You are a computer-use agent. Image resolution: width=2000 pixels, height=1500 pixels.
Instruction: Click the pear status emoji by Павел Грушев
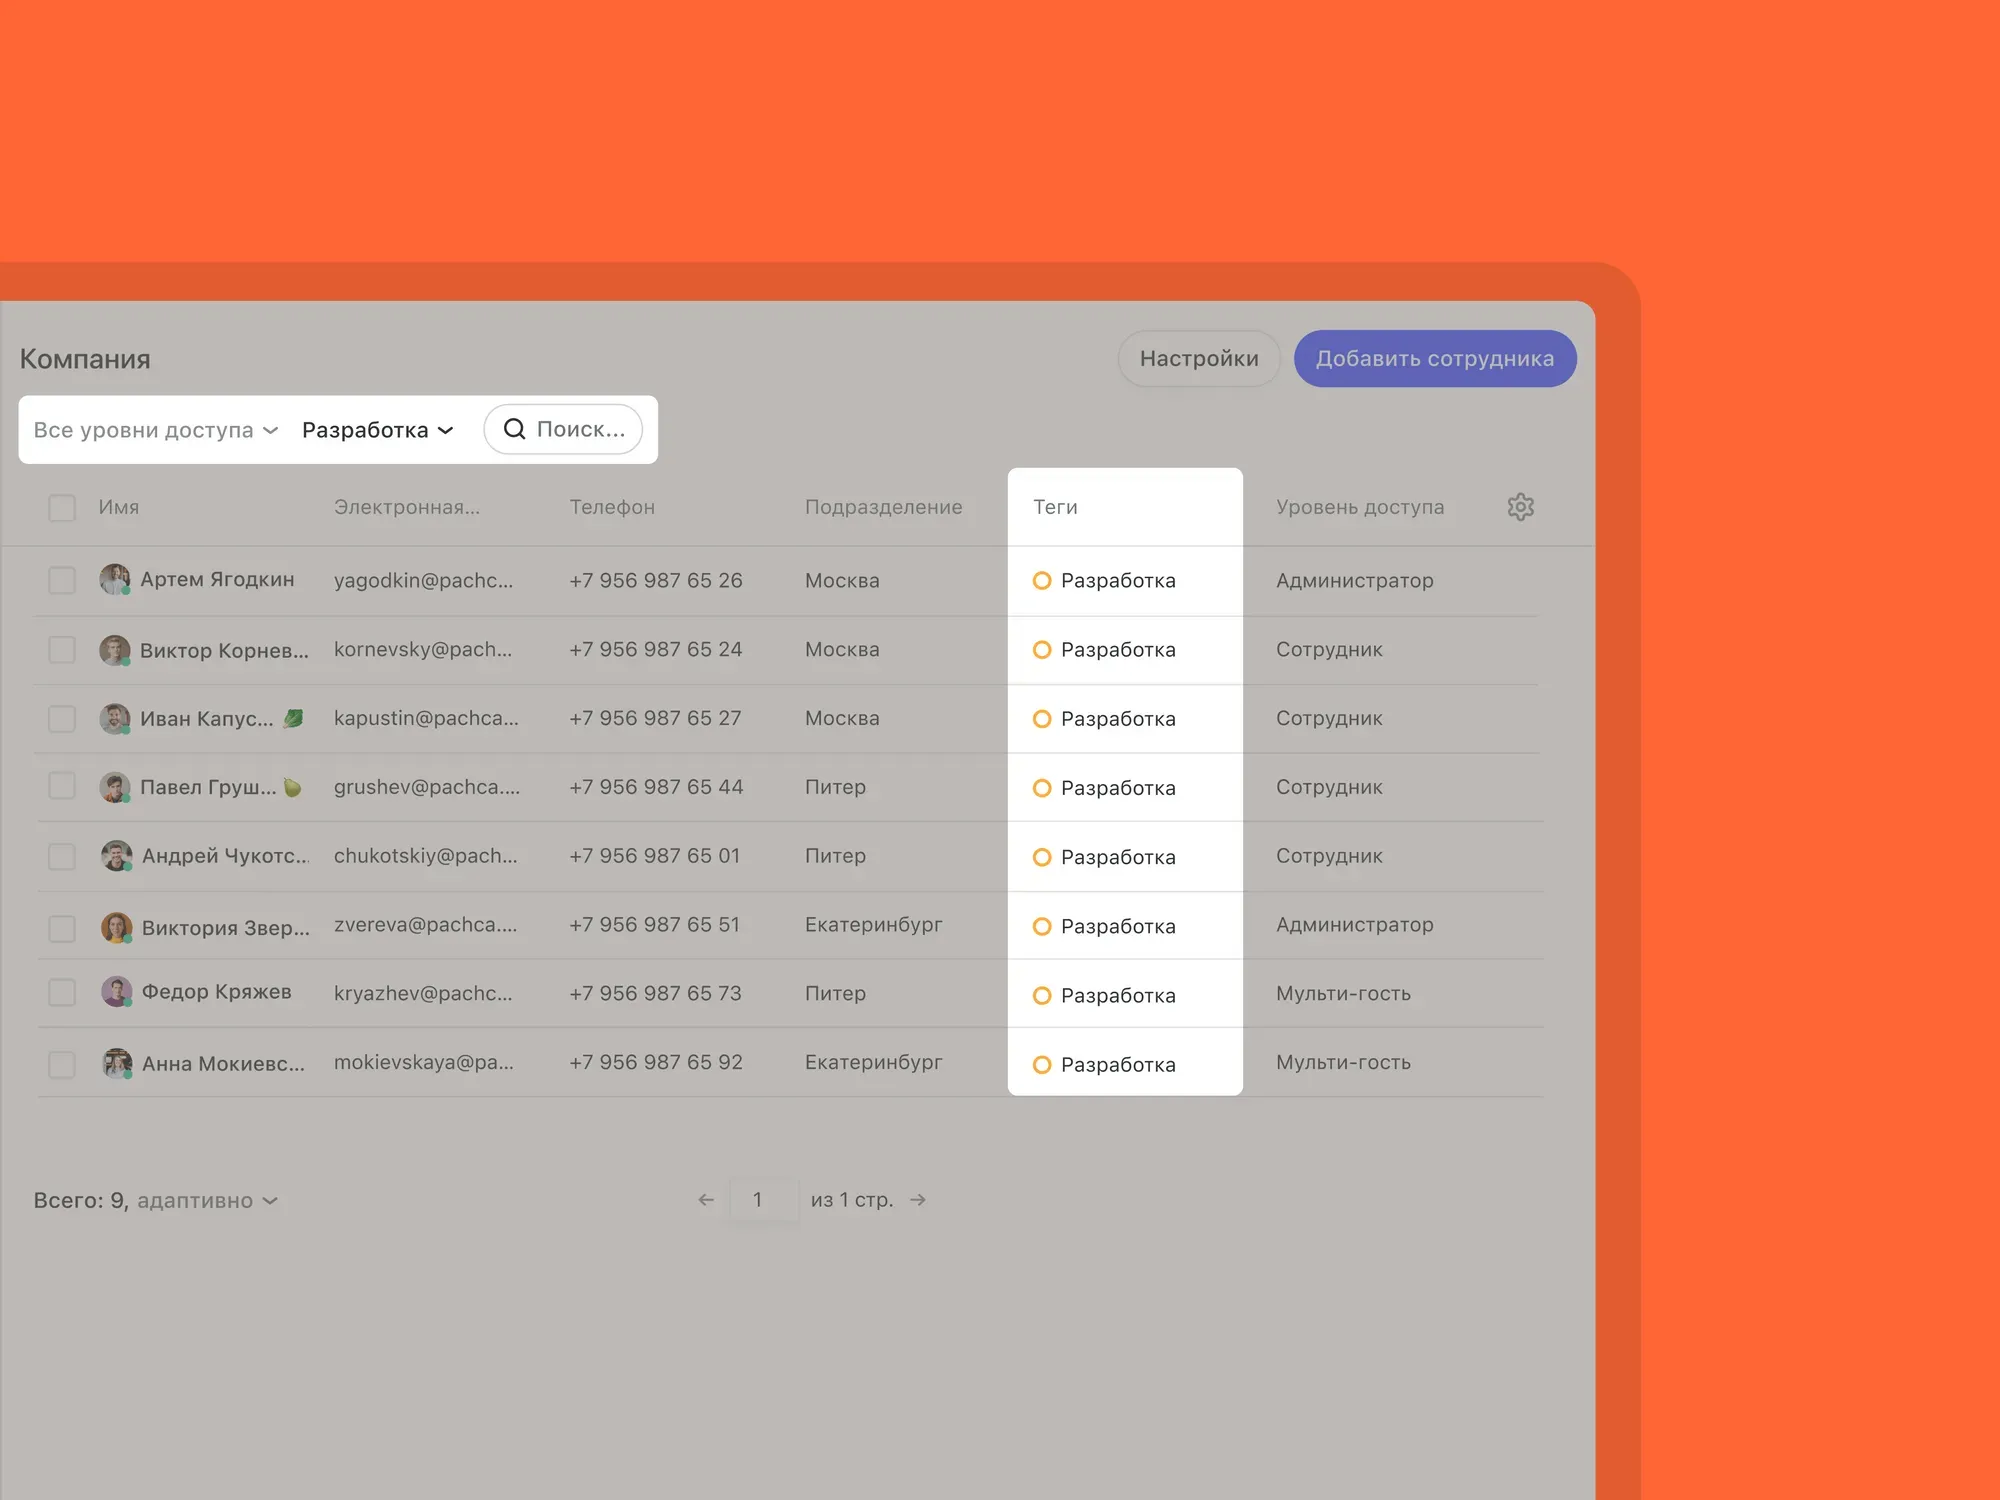(x=292, y=787)
